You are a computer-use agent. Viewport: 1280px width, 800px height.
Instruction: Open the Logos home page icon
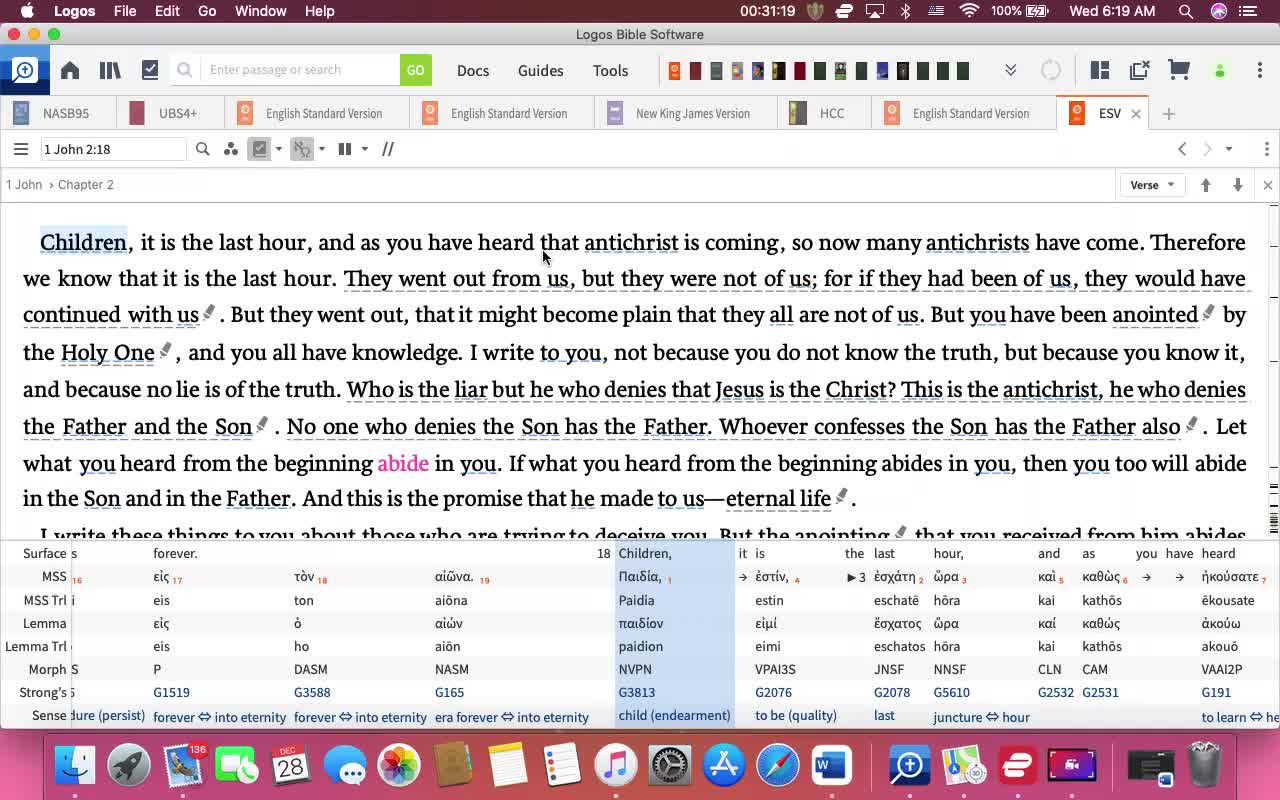tap(70, 70)
